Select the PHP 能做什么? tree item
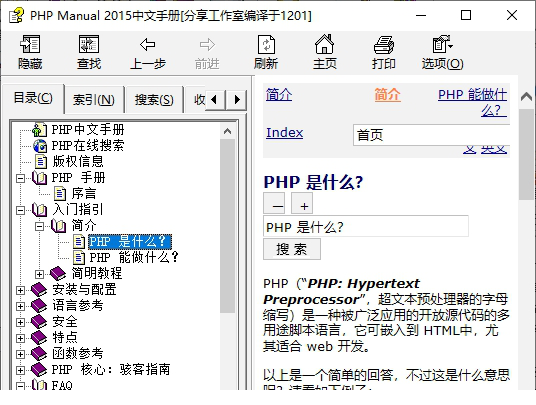 tap(134, 257)
